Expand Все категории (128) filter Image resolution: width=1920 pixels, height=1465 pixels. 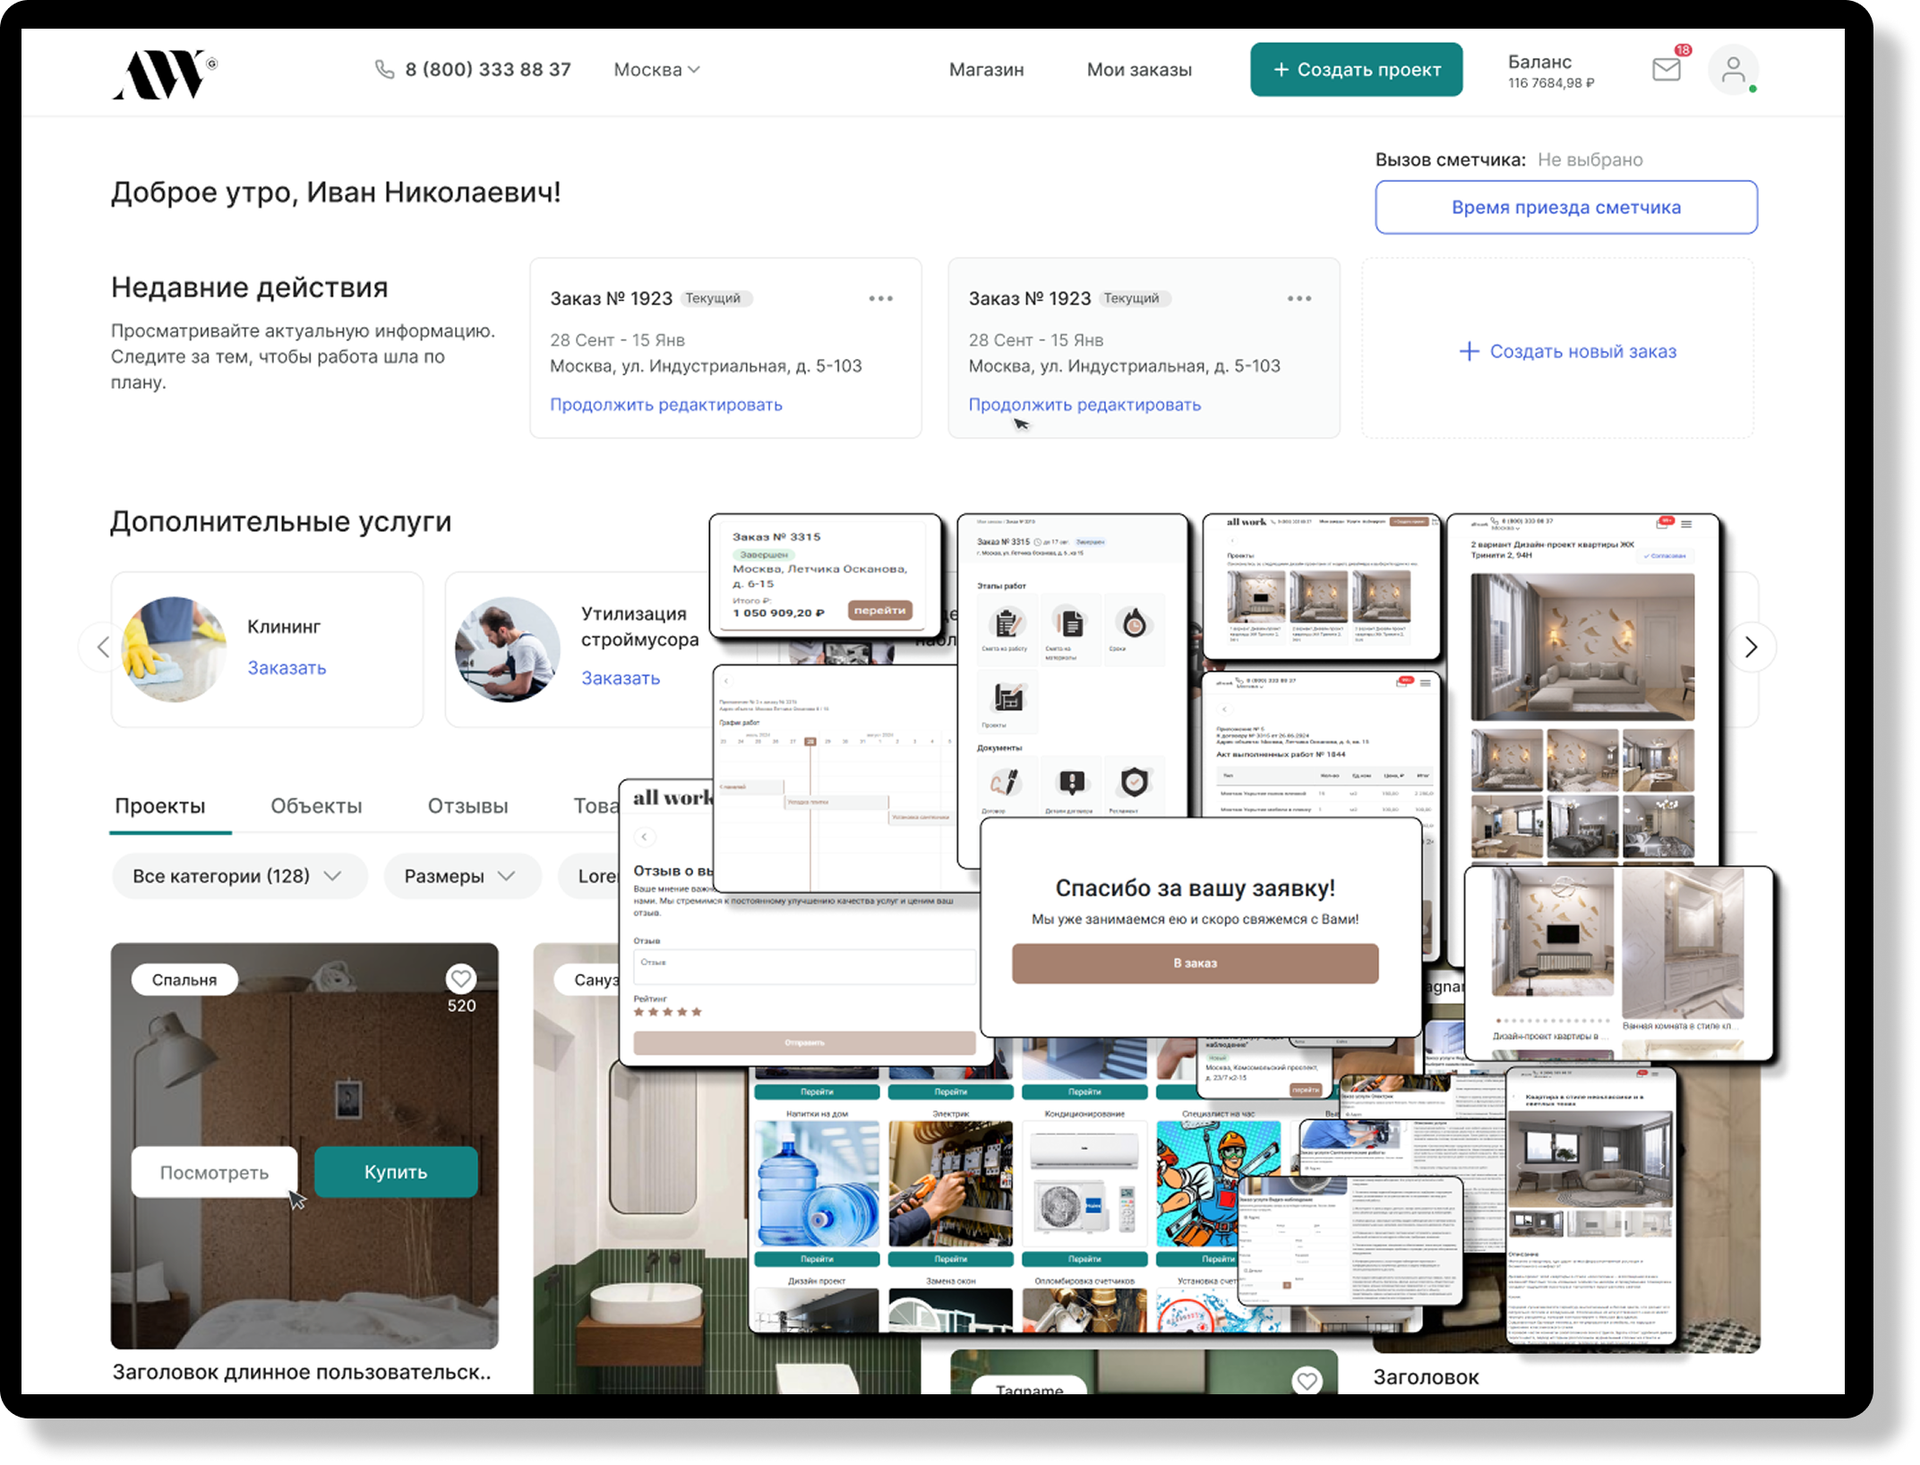239,876
